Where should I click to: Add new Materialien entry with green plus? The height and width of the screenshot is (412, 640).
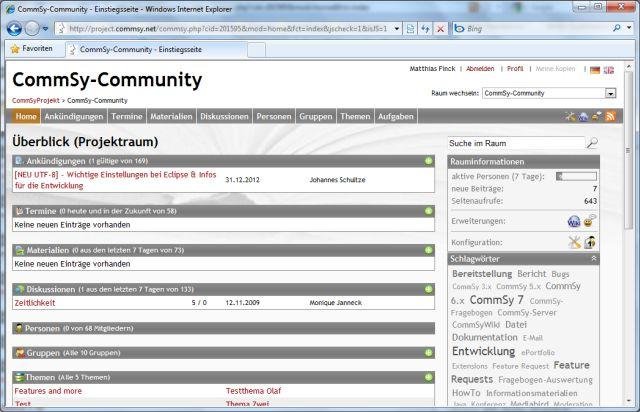[428, 250]
